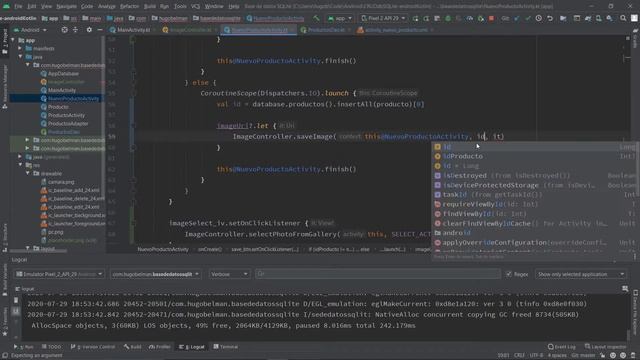Open the Android project view dropdown
The height and width of the screenshot is (360, 640).
pos(30,30)
